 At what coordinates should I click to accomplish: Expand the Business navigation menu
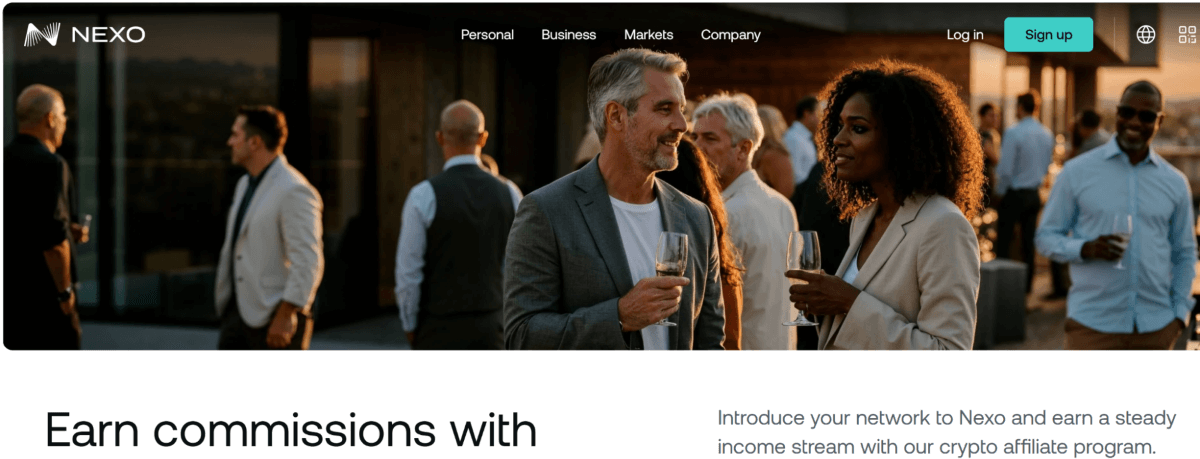coord(568,35)
